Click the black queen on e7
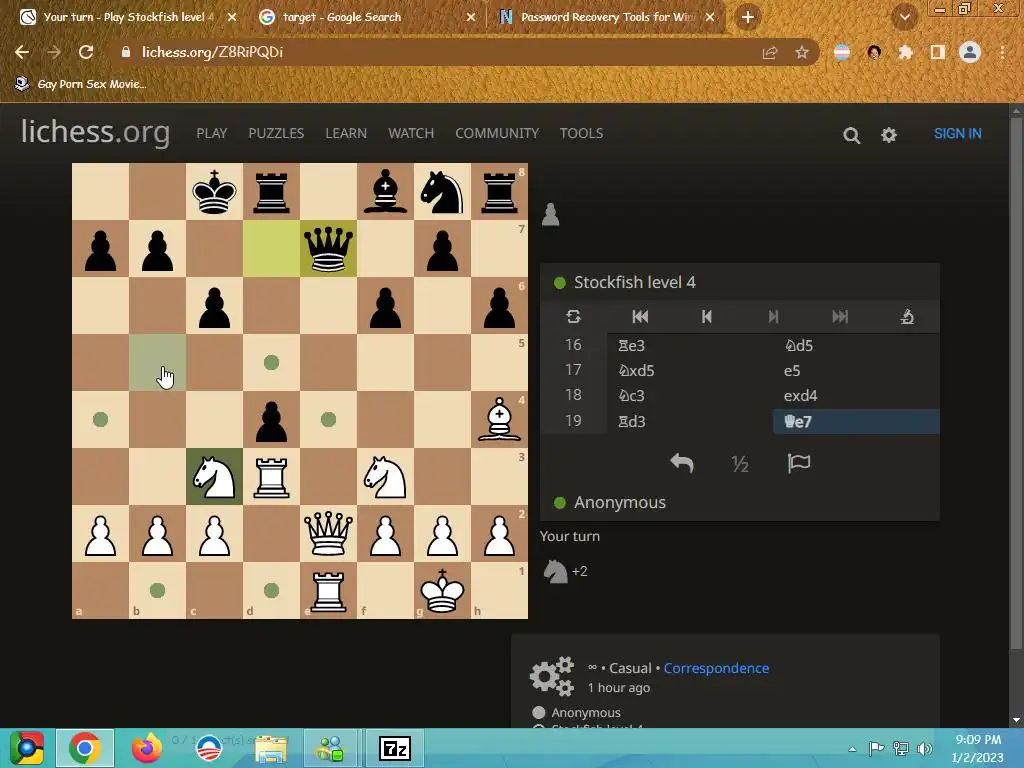Image resolution: width=1024 pixels, height=768 pixels. (328, 248)
